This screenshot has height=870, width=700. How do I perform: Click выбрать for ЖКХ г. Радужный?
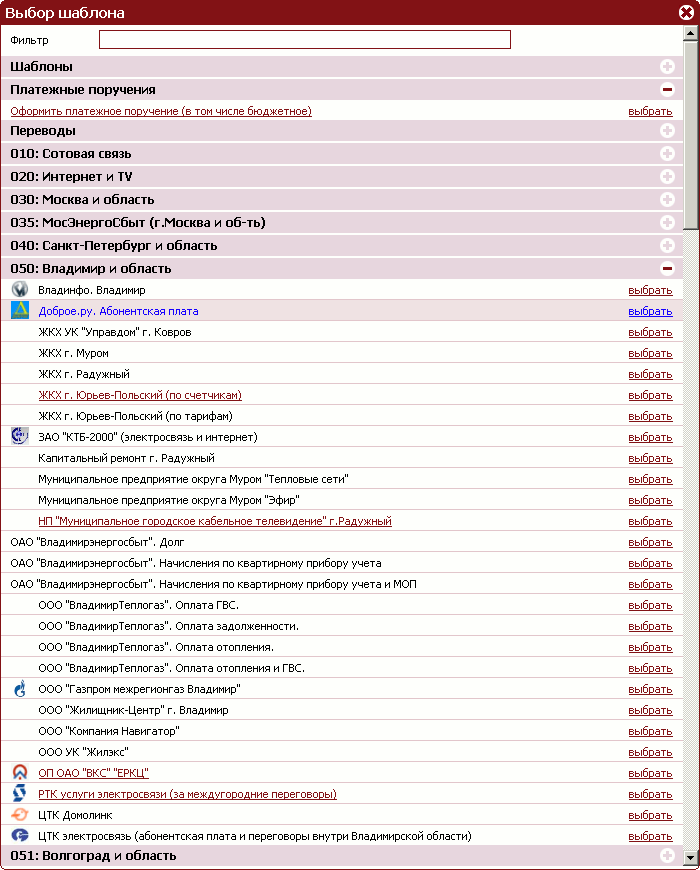[650, 375]
